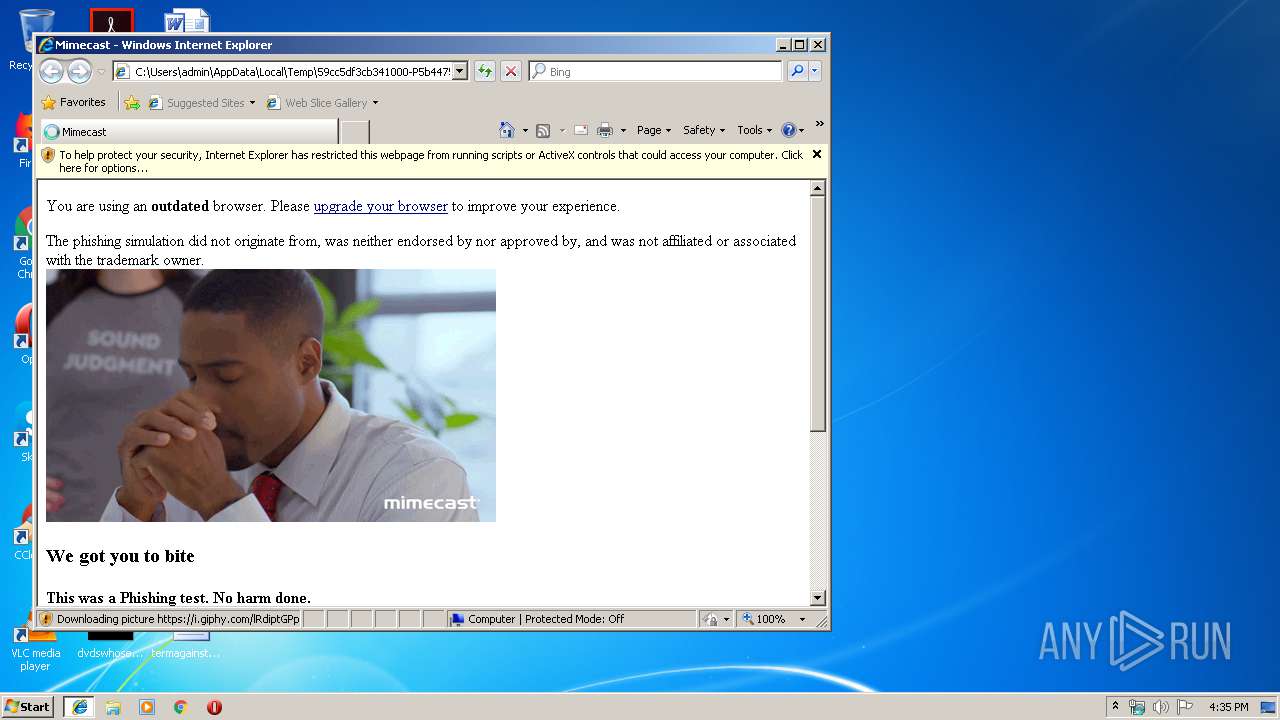Open the Tools menu
Screen dimensions: 1280x720
pyautogui.click(x=755, y=130)
